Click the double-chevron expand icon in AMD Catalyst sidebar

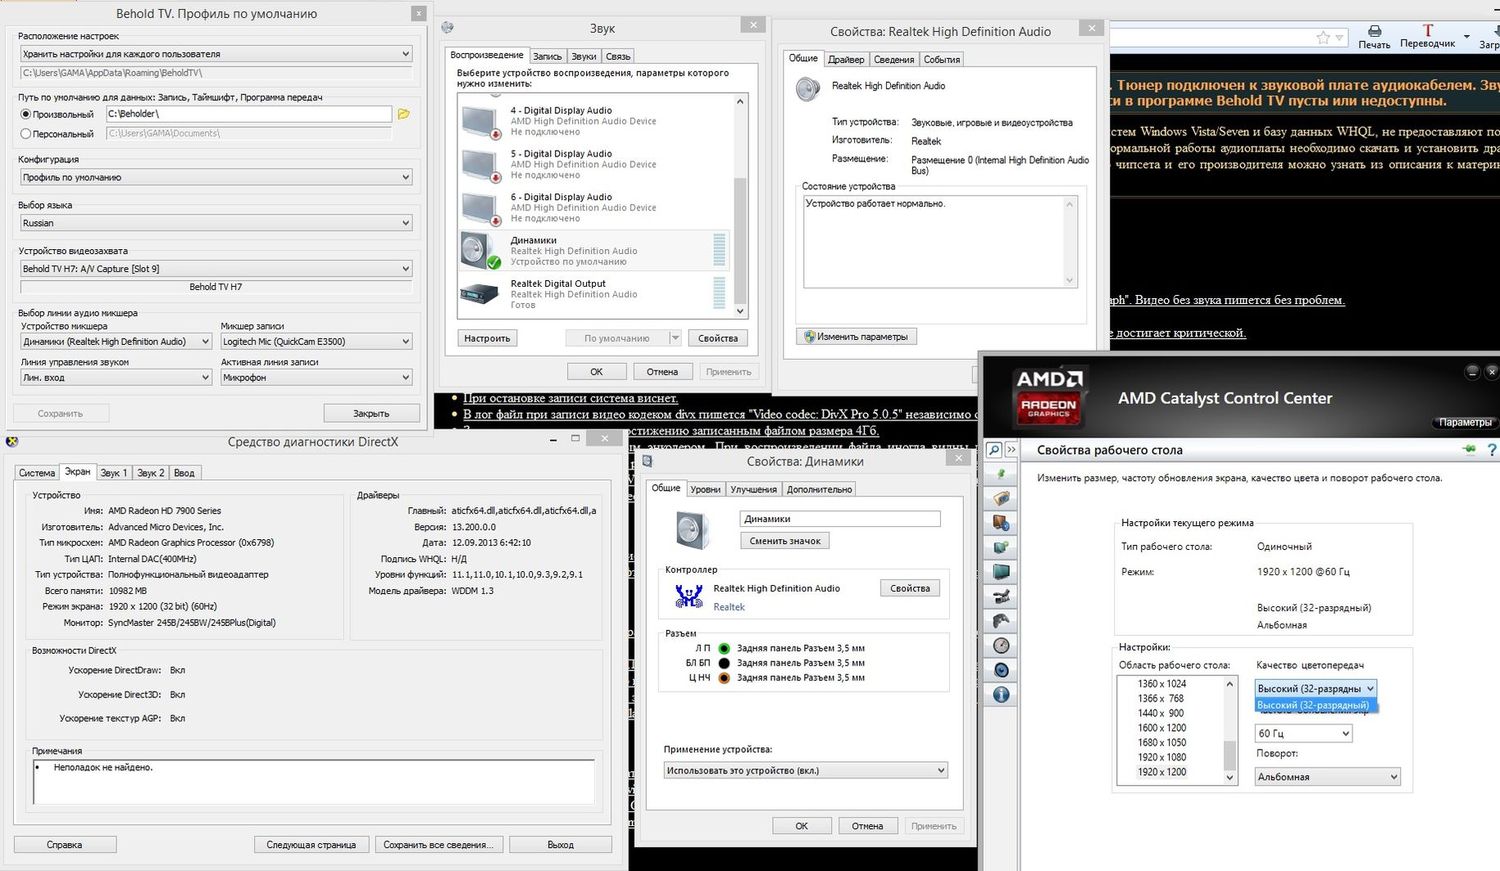(x=1010, y=450)
